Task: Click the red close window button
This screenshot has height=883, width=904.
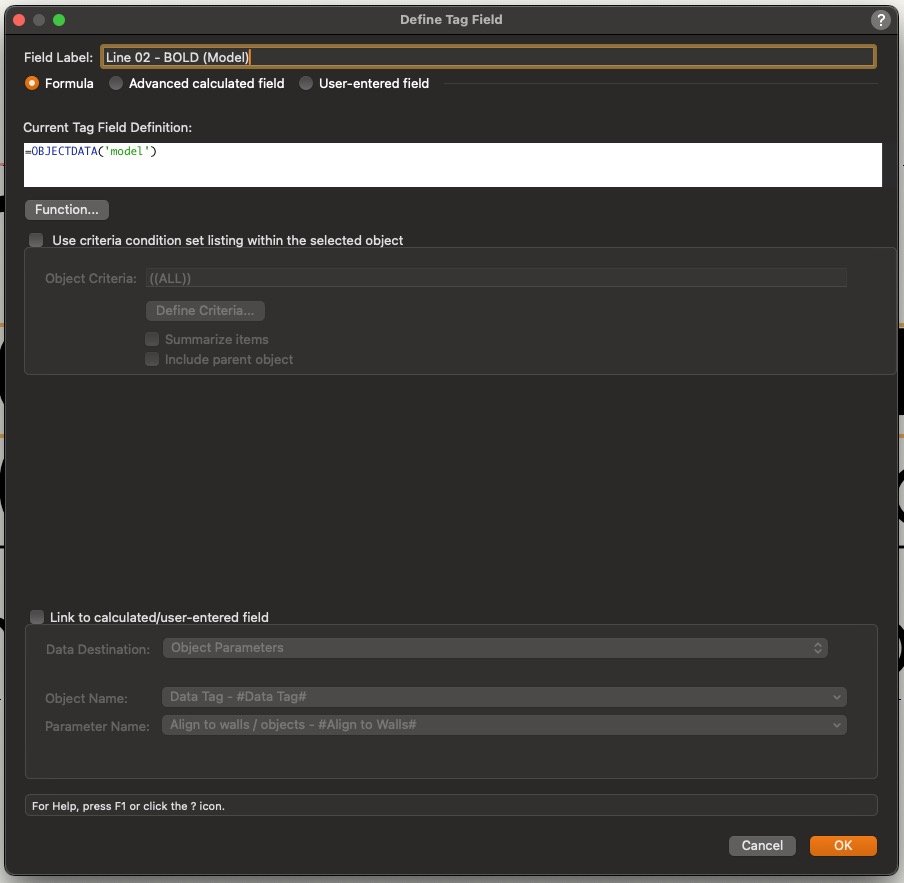Action: click(x=19, y=20)
